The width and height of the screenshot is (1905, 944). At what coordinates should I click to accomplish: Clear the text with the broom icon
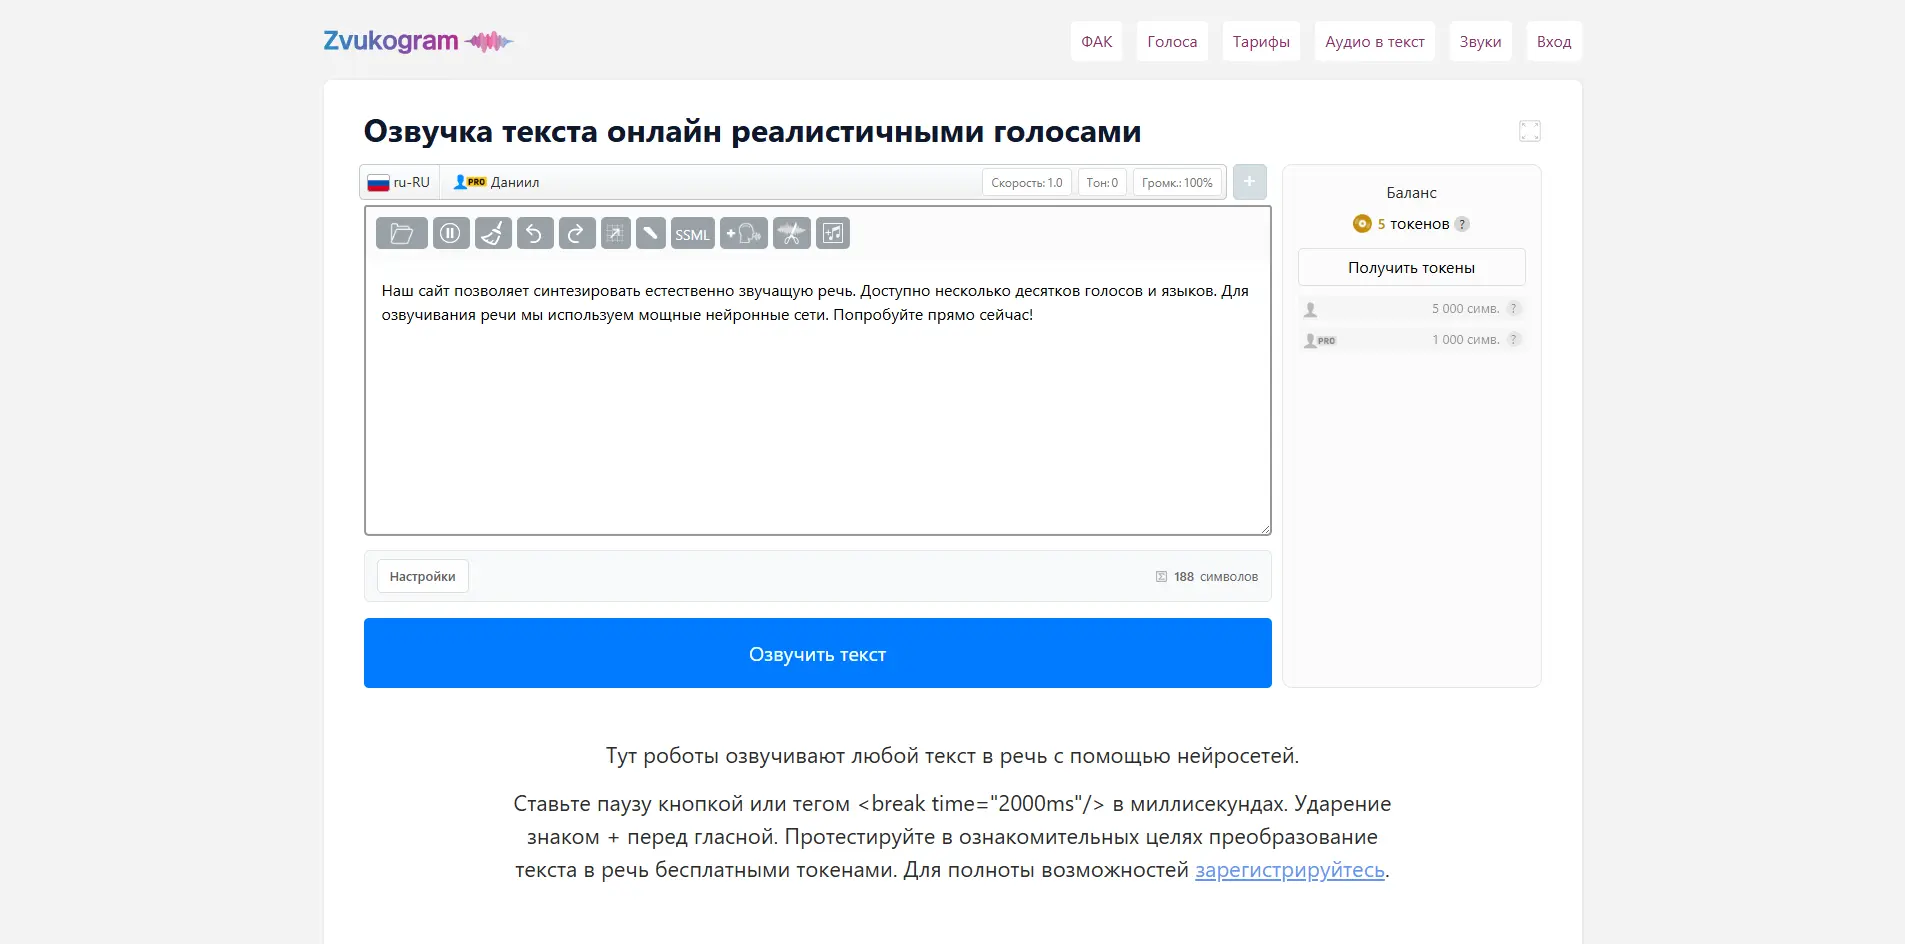click(x=492, y=233)
